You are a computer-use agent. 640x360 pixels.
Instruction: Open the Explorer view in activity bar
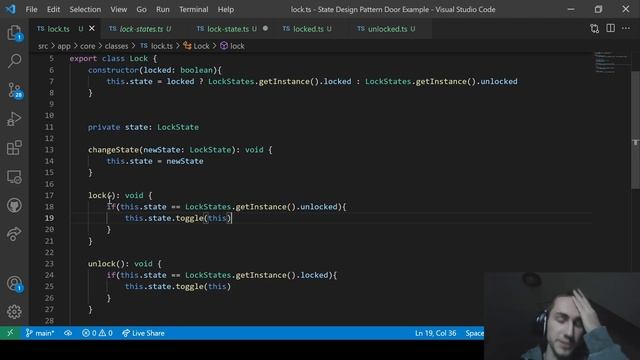tap(14, 33)
